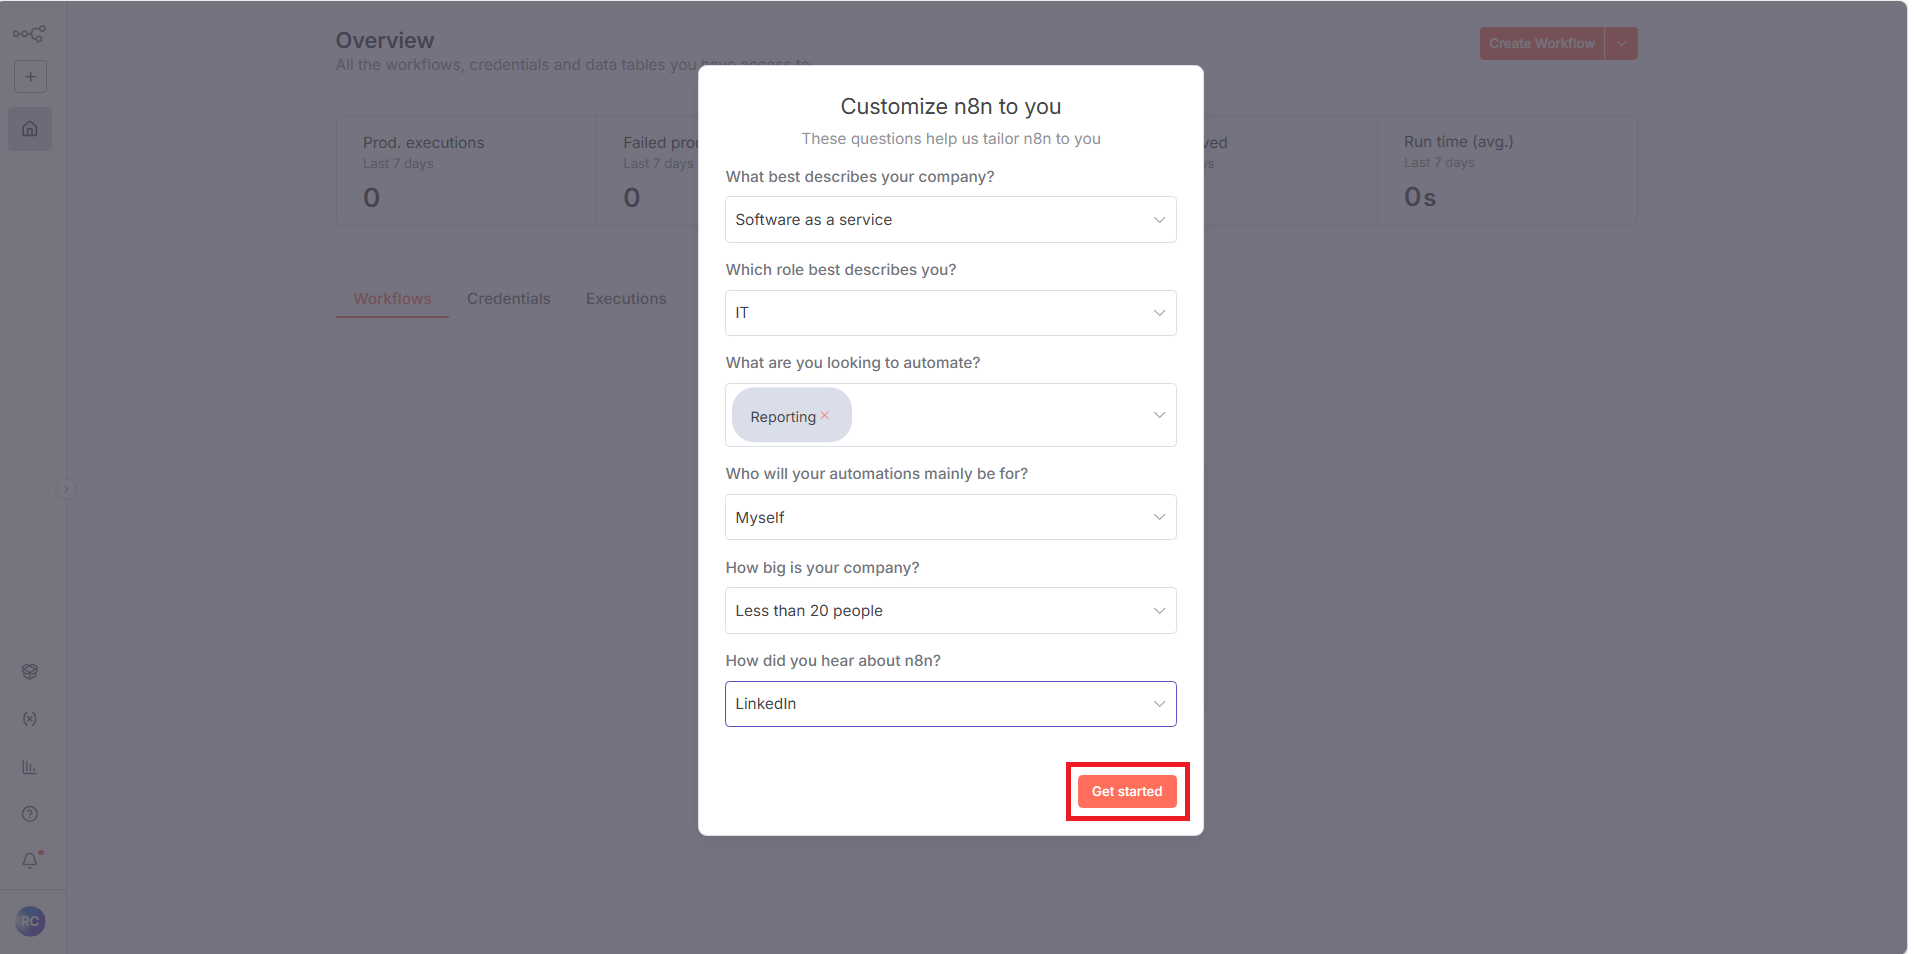This screenshot has height=954, width=1916.
Task: Open the Help question mark icon
Action: [x=30, y=814]
